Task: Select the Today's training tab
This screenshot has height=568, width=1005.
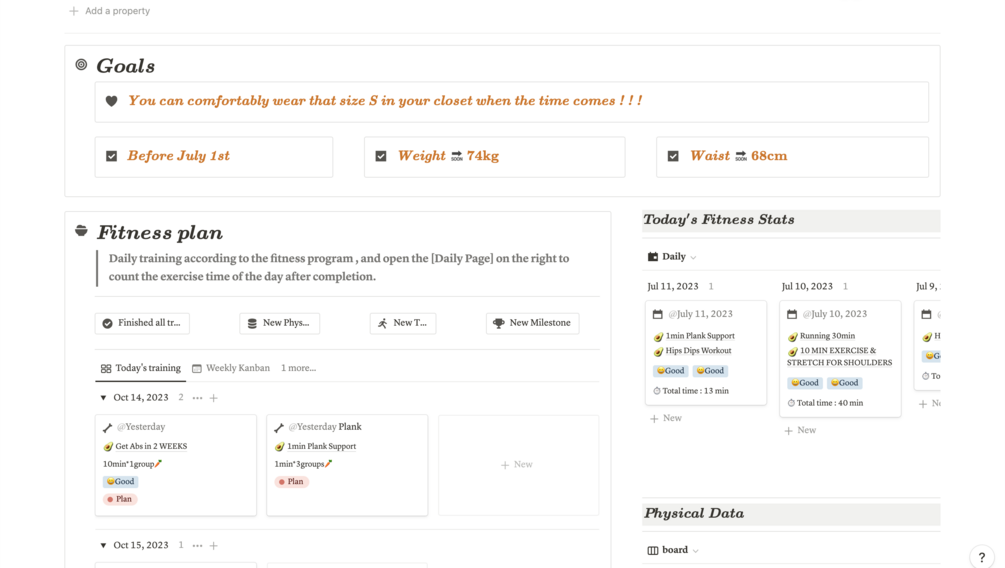Action: [141, 368]
